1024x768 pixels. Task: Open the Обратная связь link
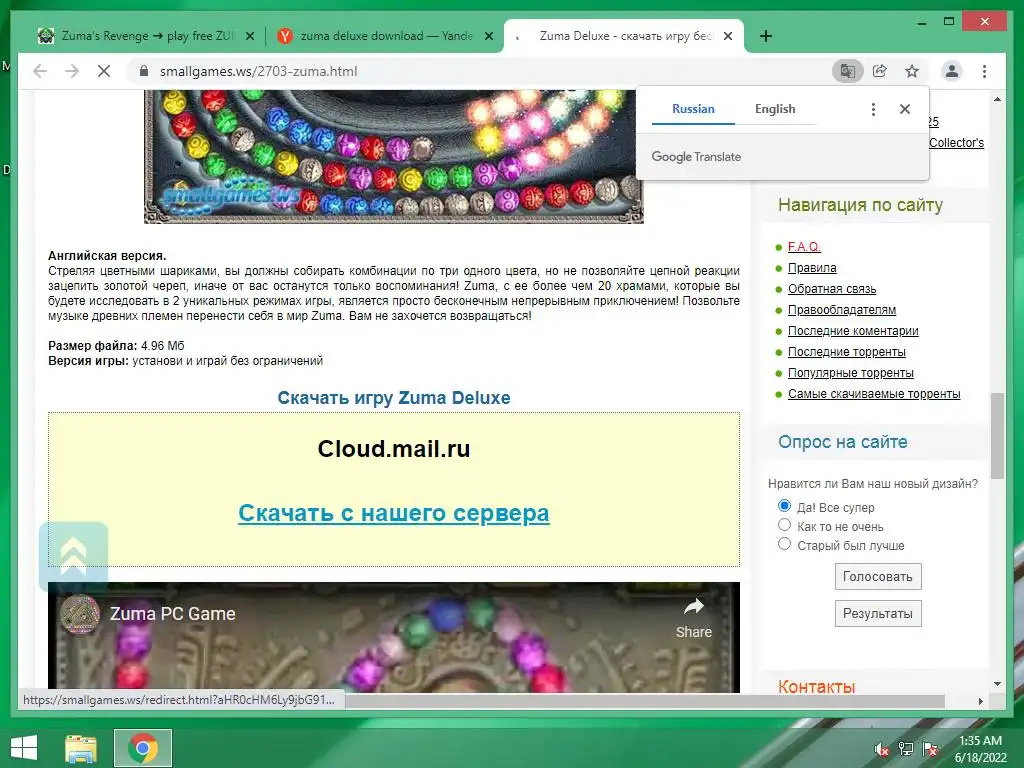coord(832,289)
